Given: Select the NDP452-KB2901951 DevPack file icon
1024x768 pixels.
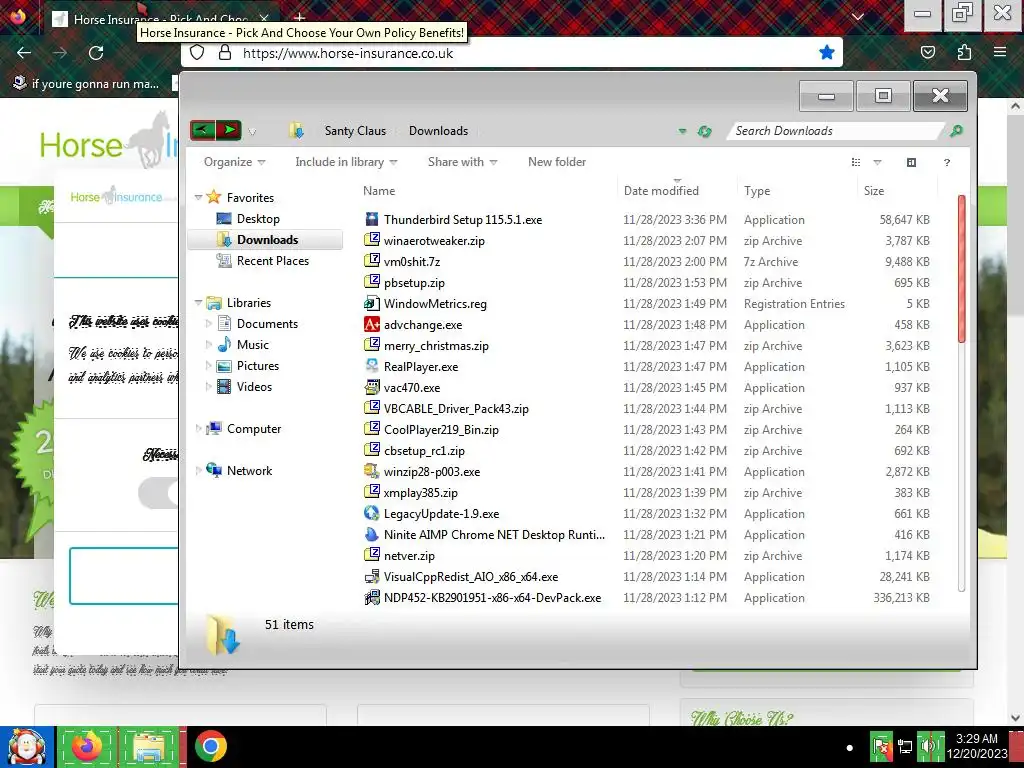Looking at the screenshot, I should tap(372, 598).
